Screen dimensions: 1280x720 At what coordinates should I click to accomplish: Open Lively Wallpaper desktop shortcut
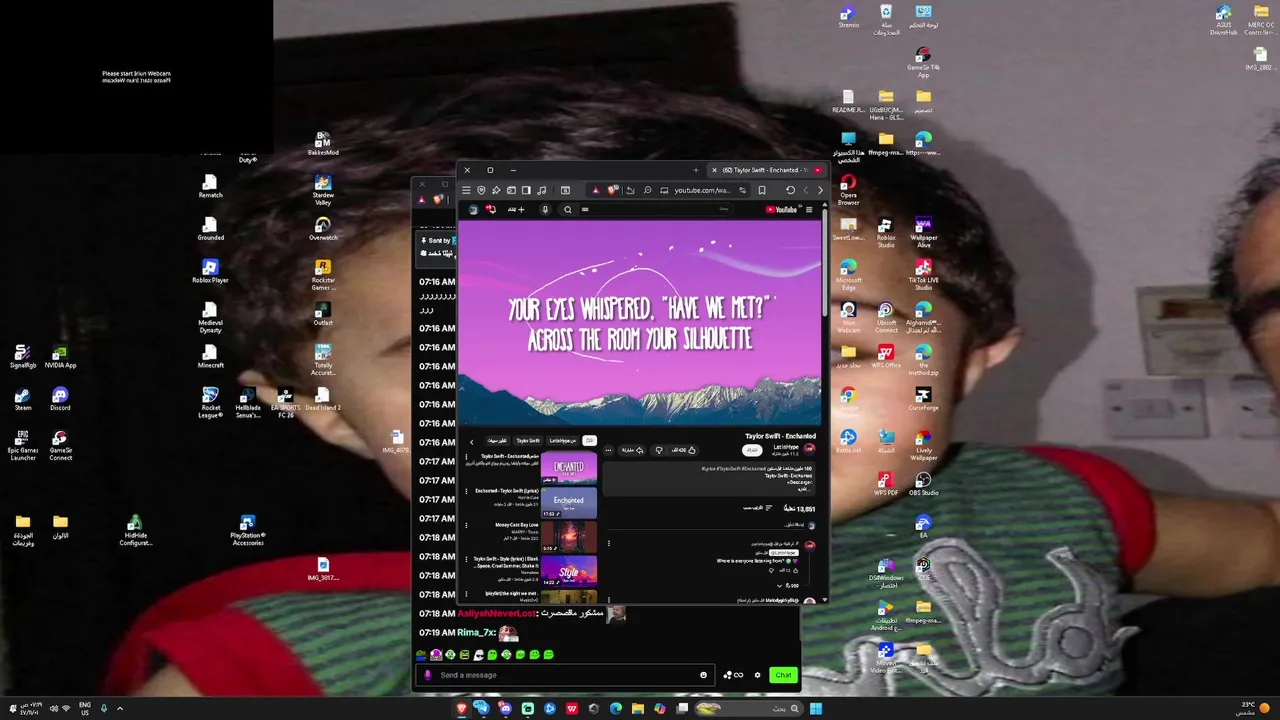point(923,445)
